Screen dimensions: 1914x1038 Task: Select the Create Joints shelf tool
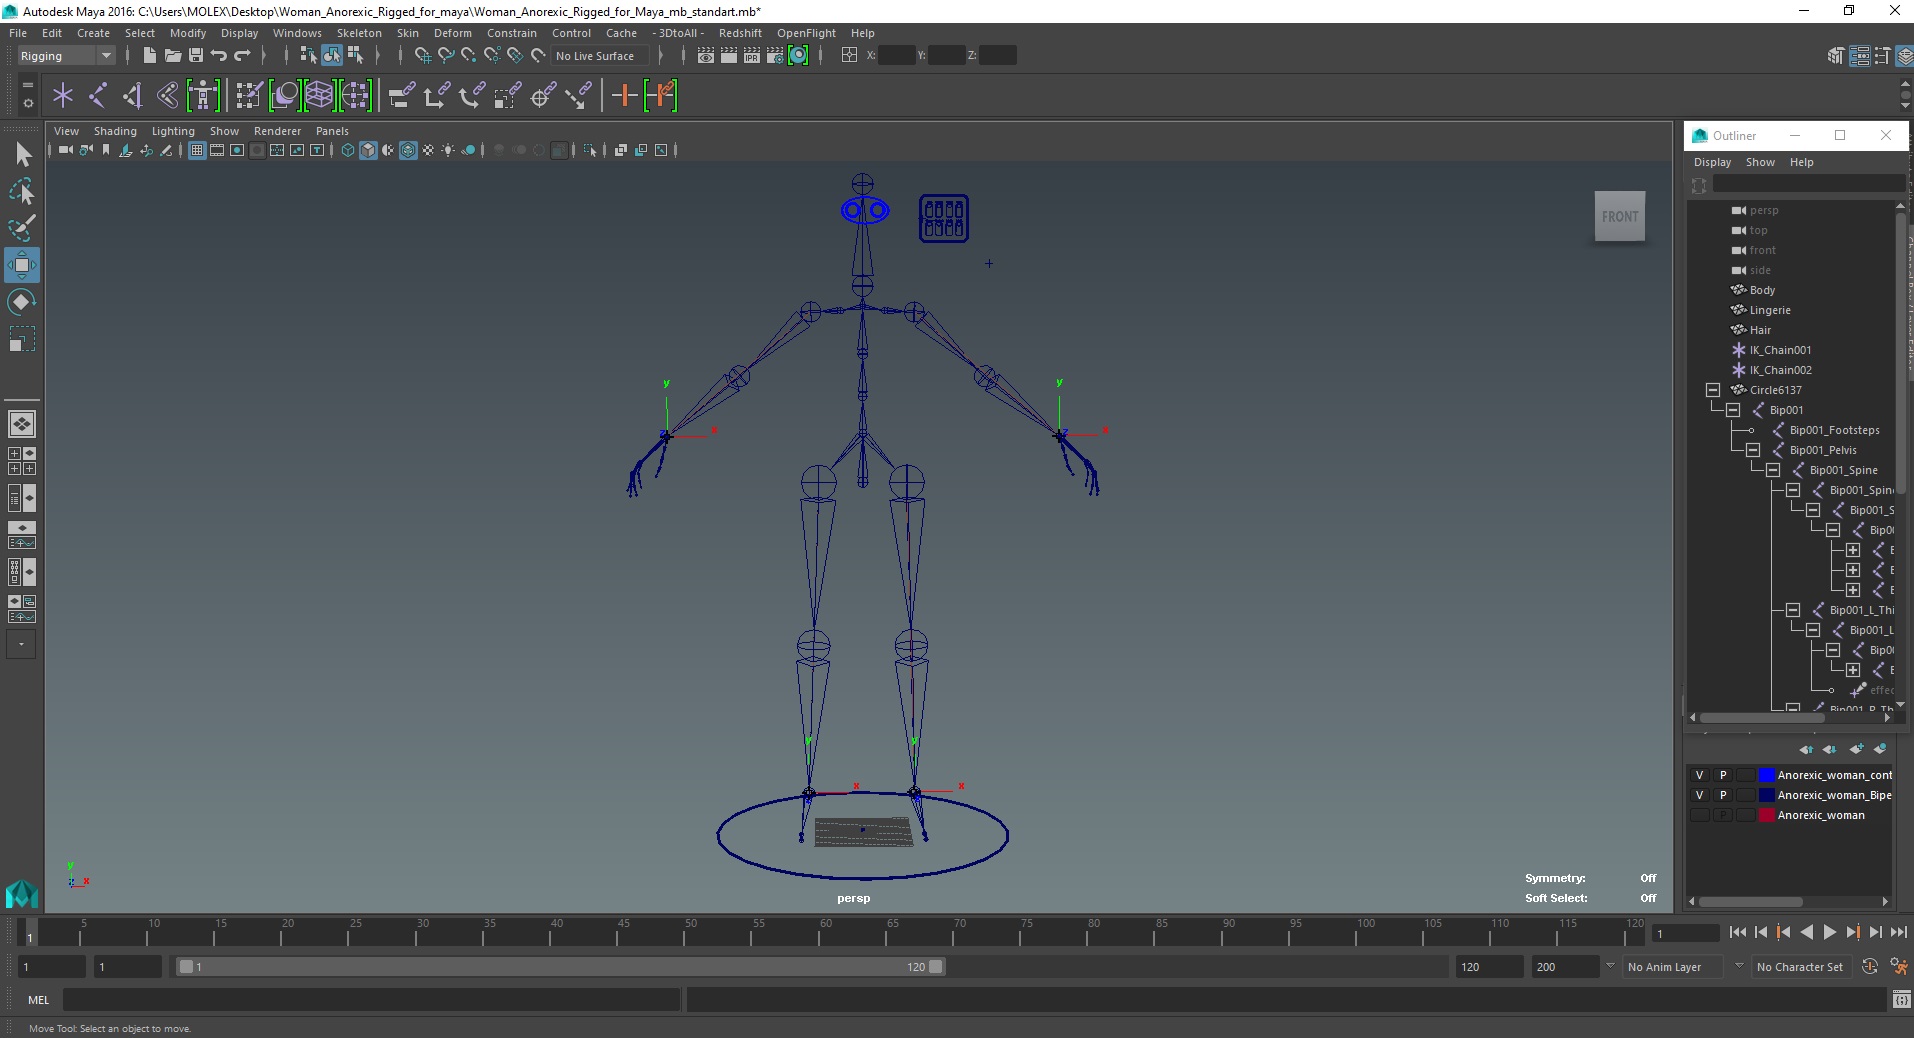[98, 96]
